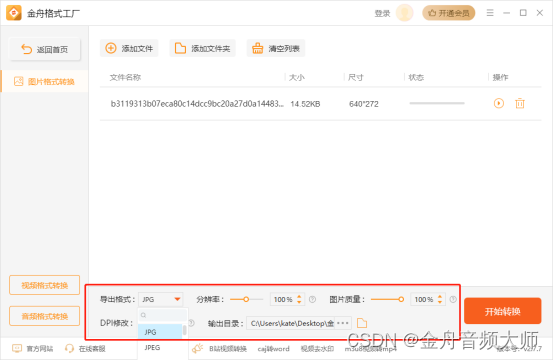
Task: Click the 状态 column header
Action: click(x=416, y=77)
